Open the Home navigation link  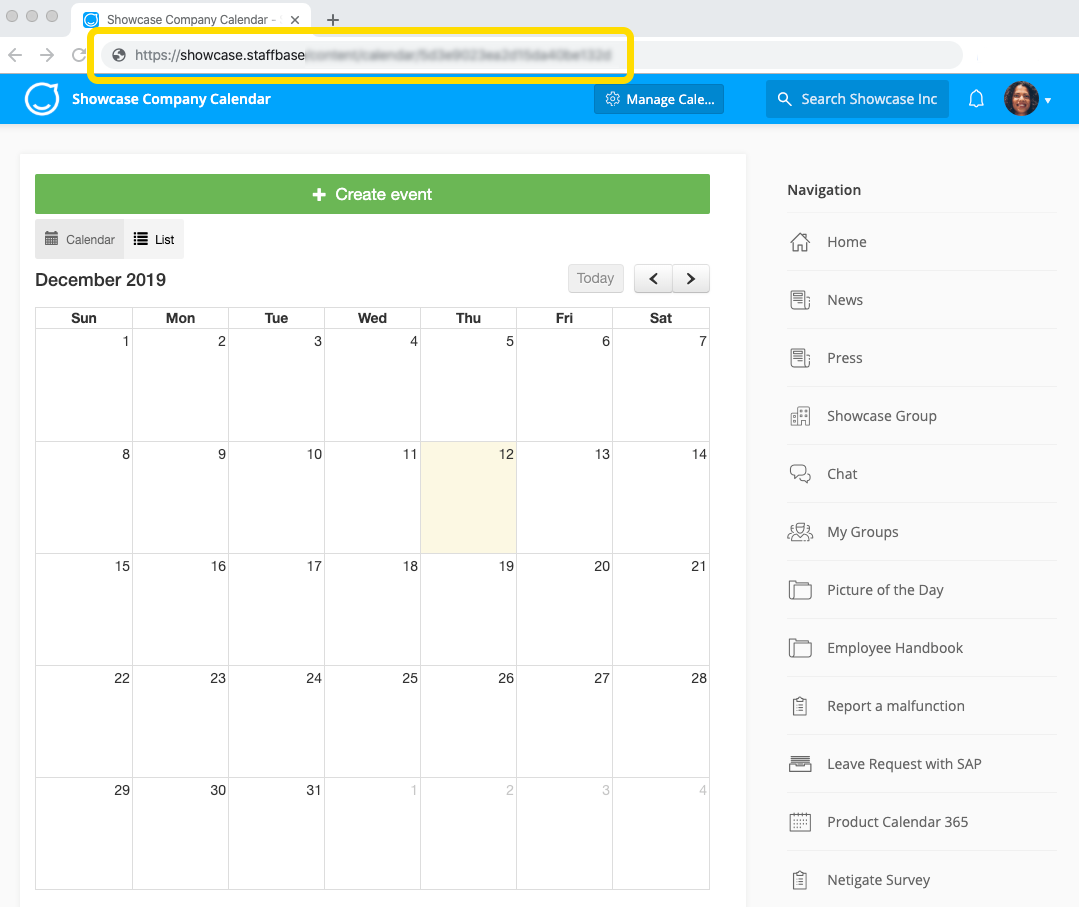click(847, 242)
